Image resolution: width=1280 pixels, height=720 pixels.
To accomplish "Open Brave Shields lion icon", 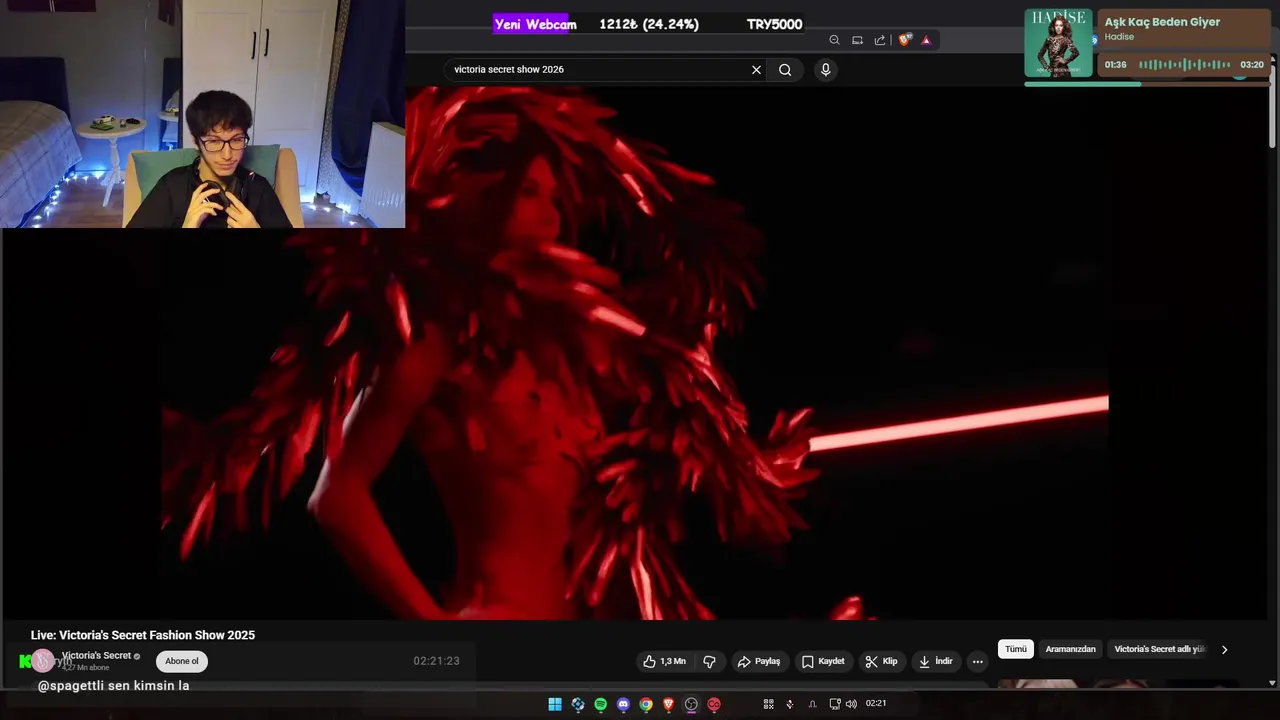I will pos(905,40).
